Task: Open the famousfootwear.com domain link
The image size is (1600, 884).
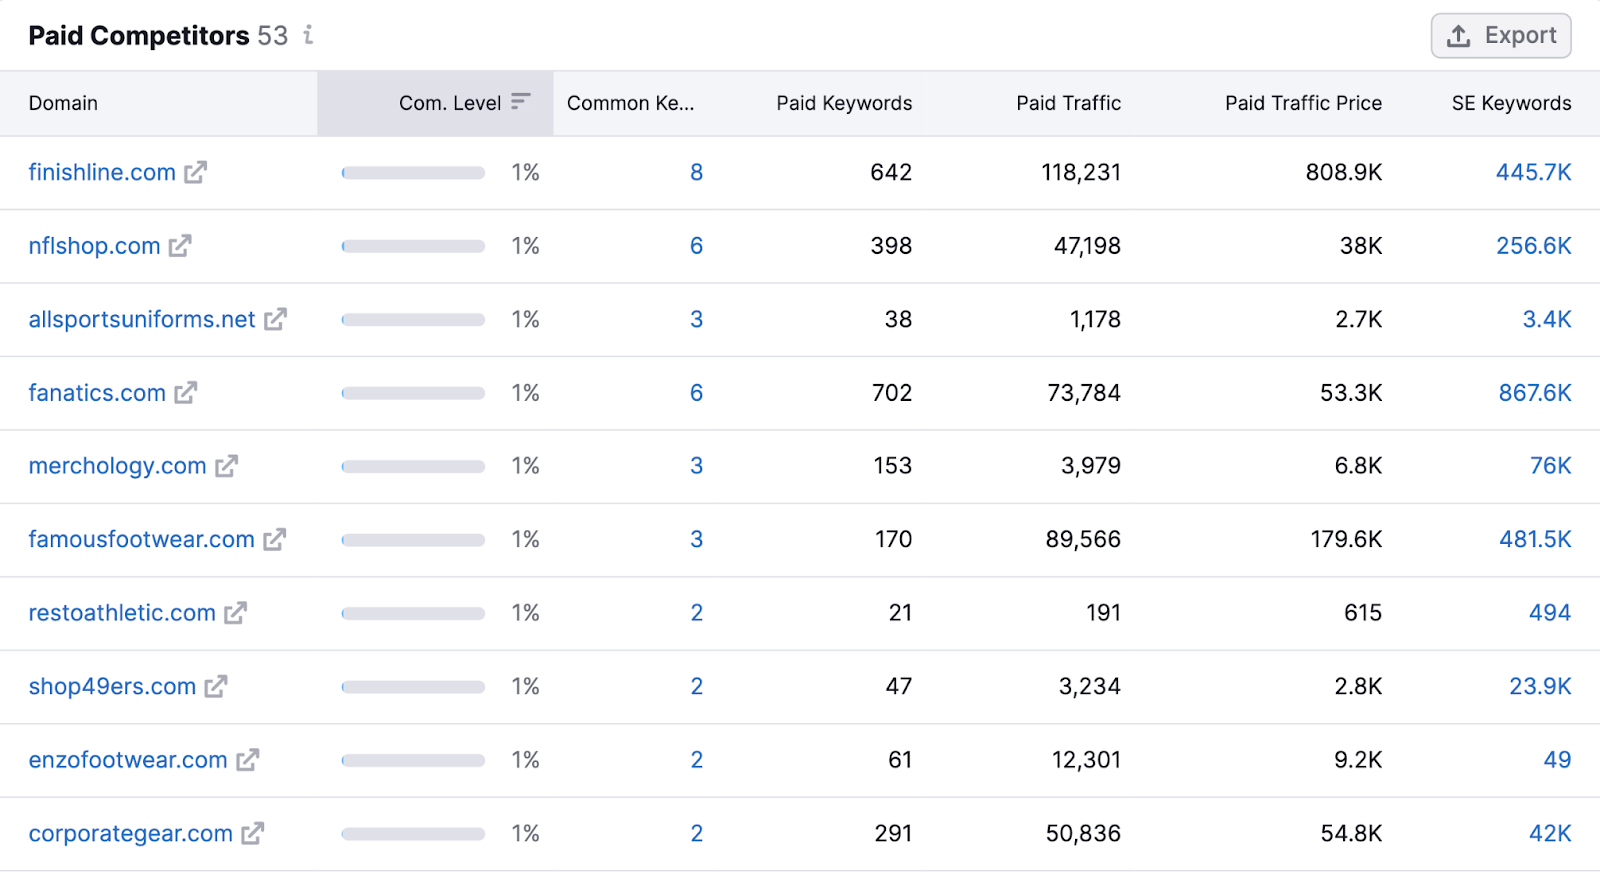Action: (141, 540)
